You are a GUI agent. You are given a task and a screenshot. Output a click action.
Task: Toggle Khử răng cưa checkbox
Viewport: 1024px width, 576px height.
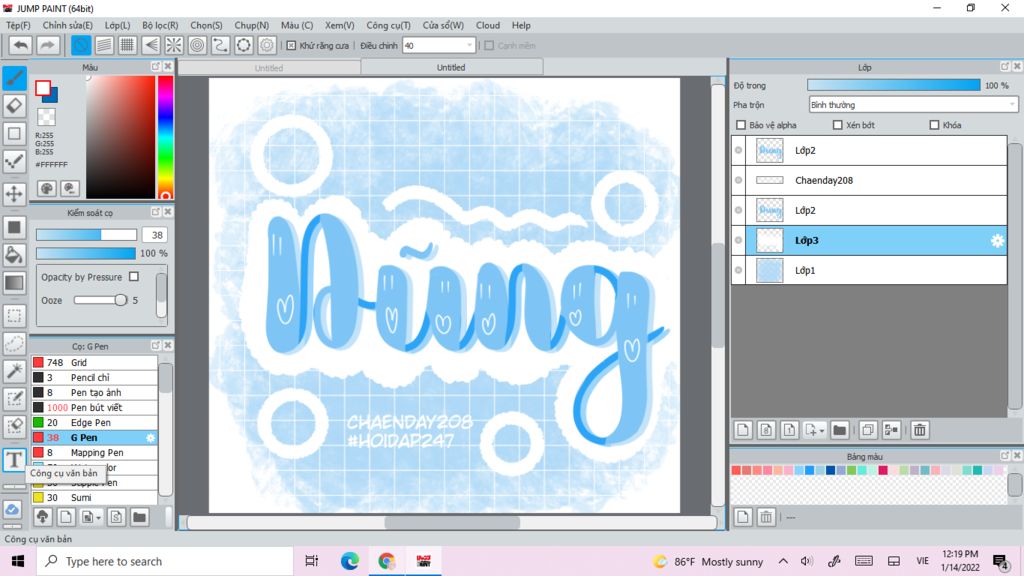click(291, 46)
